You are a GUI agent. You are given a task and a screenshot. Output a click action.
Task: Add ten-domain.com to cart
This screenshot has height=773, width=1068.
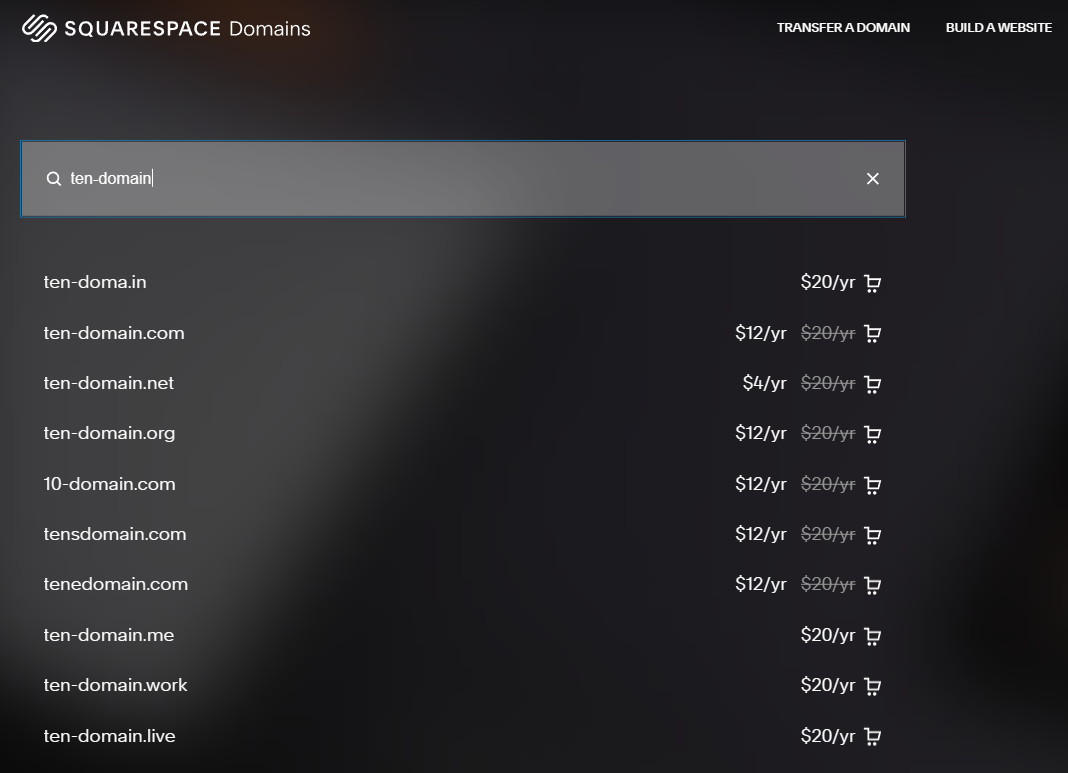pyautogui.click(x=873, y=333)
